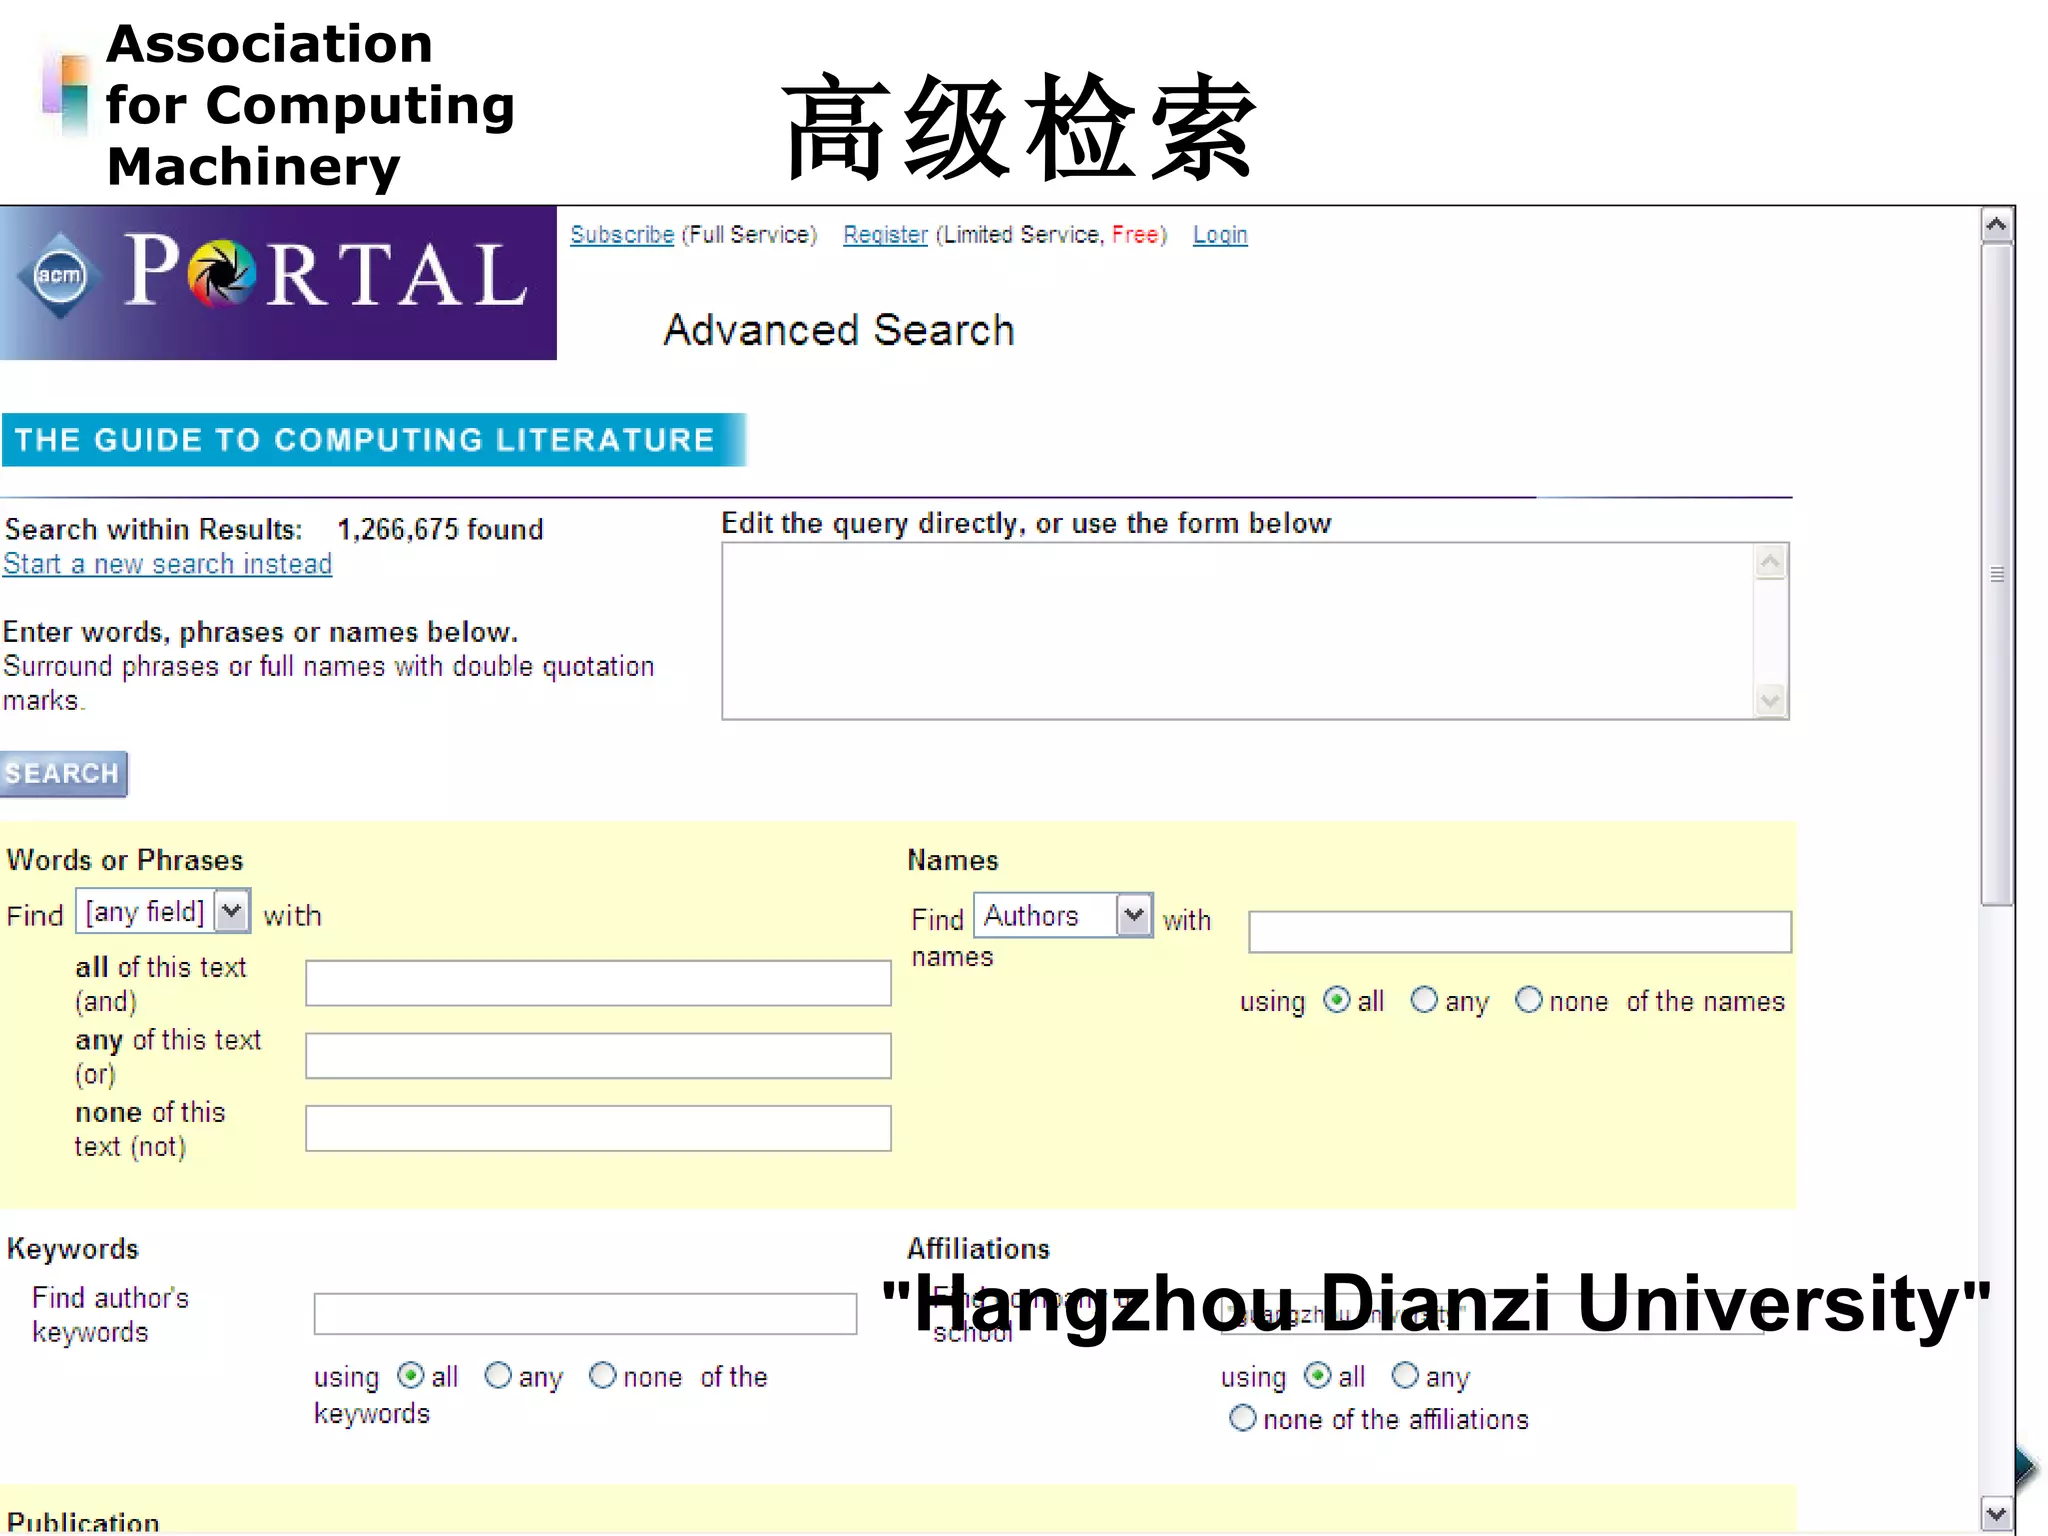Click the ACM diamond logo icon

point(60,275)
